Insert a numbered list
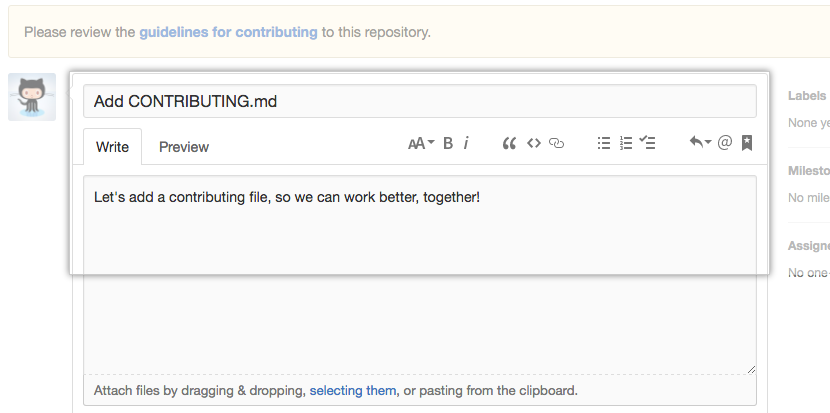Screen dimensions: 830x413 click(x=626, y=143)
